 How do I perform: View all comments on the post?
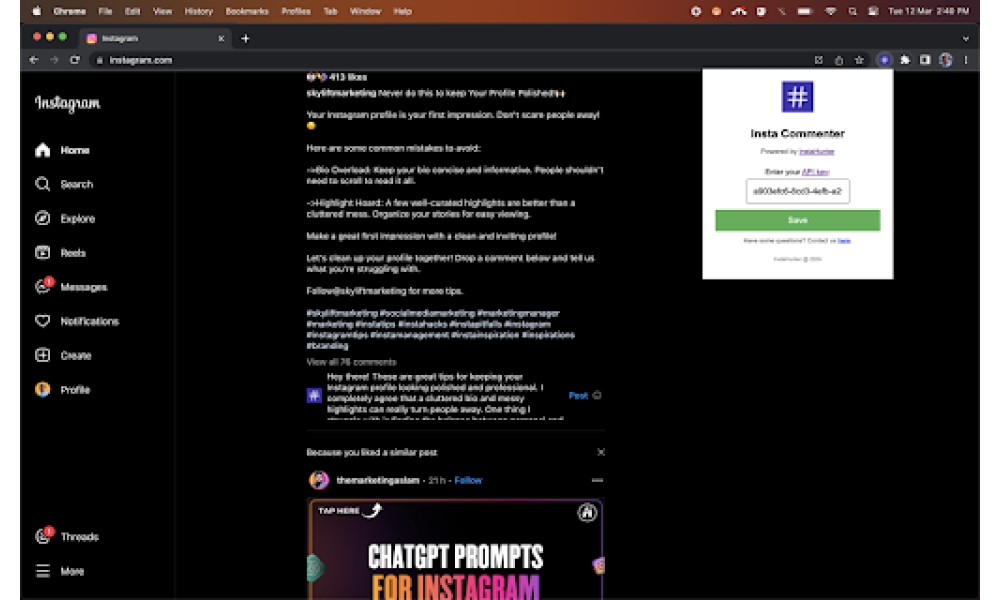coord(351,362)
